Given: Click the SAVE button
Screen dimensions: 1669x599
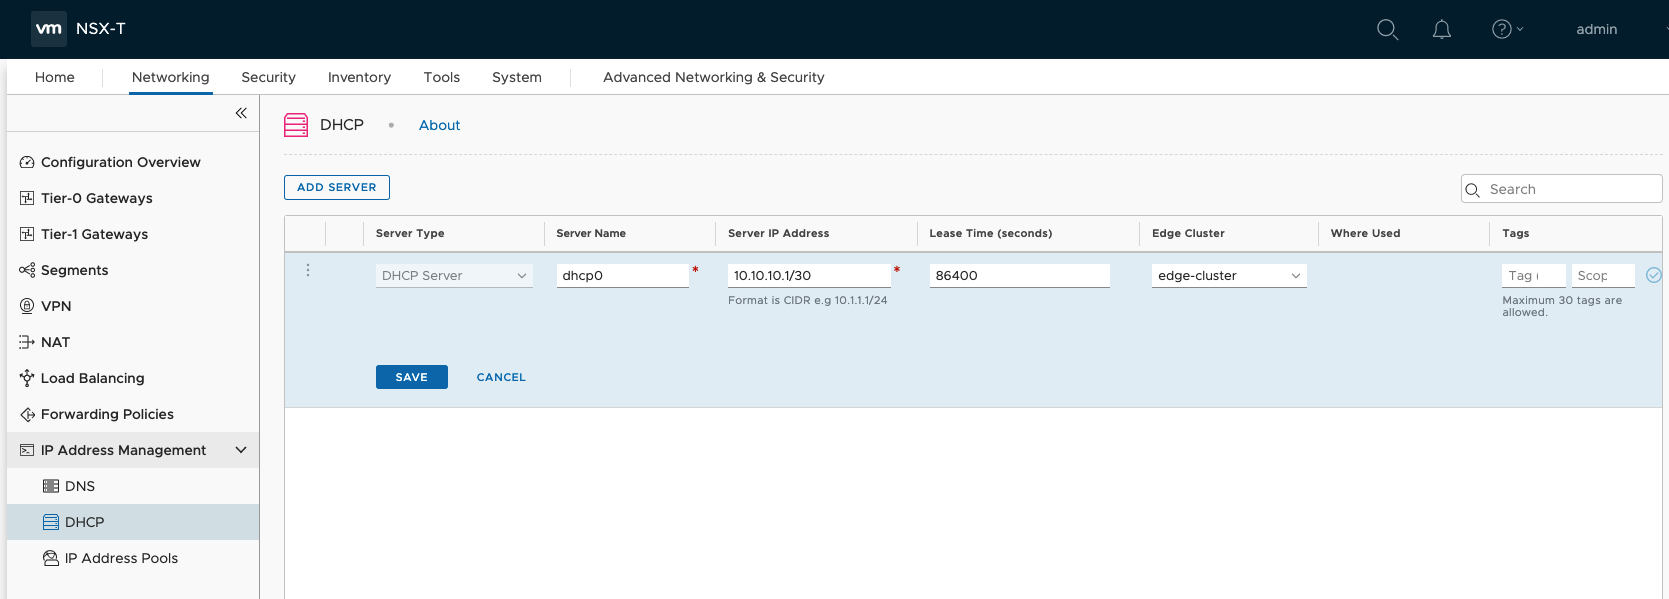Looking at the screenshot, I should tap(411, 377).
